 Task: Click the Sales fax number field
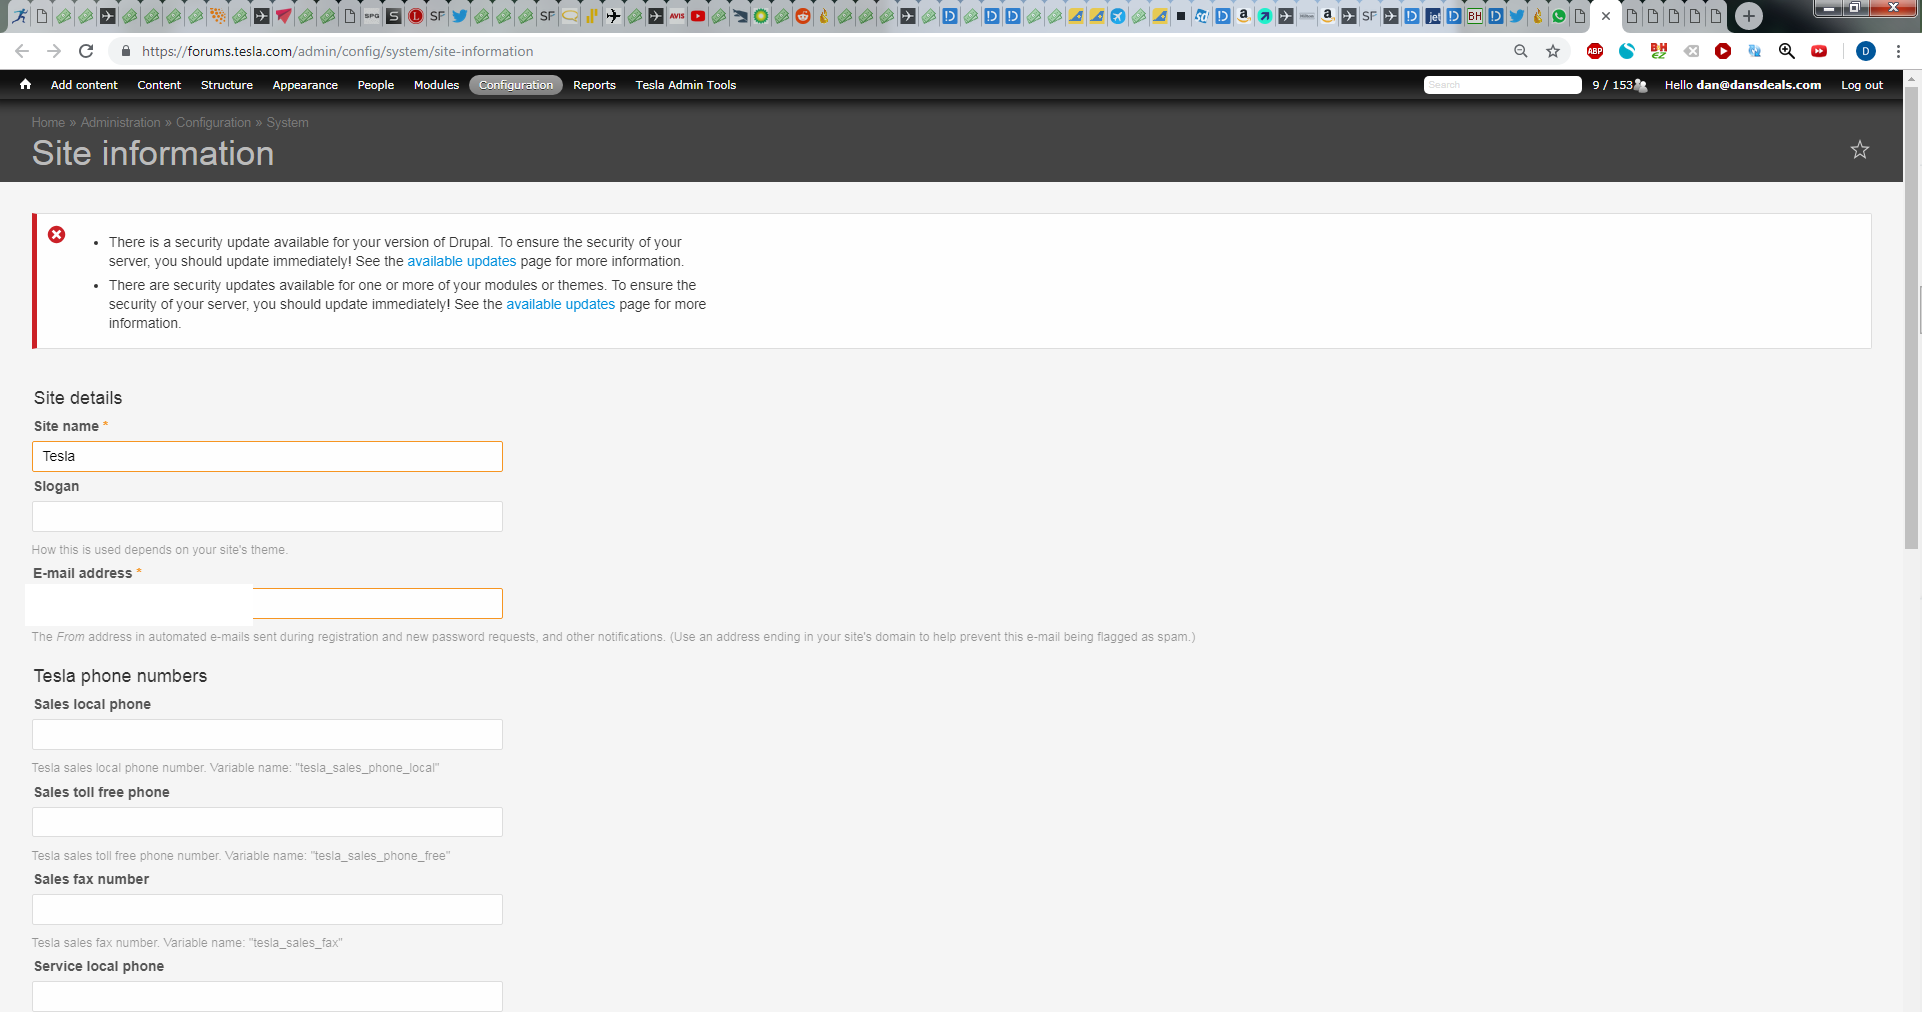pyautogui.click(x=267, y=909)
